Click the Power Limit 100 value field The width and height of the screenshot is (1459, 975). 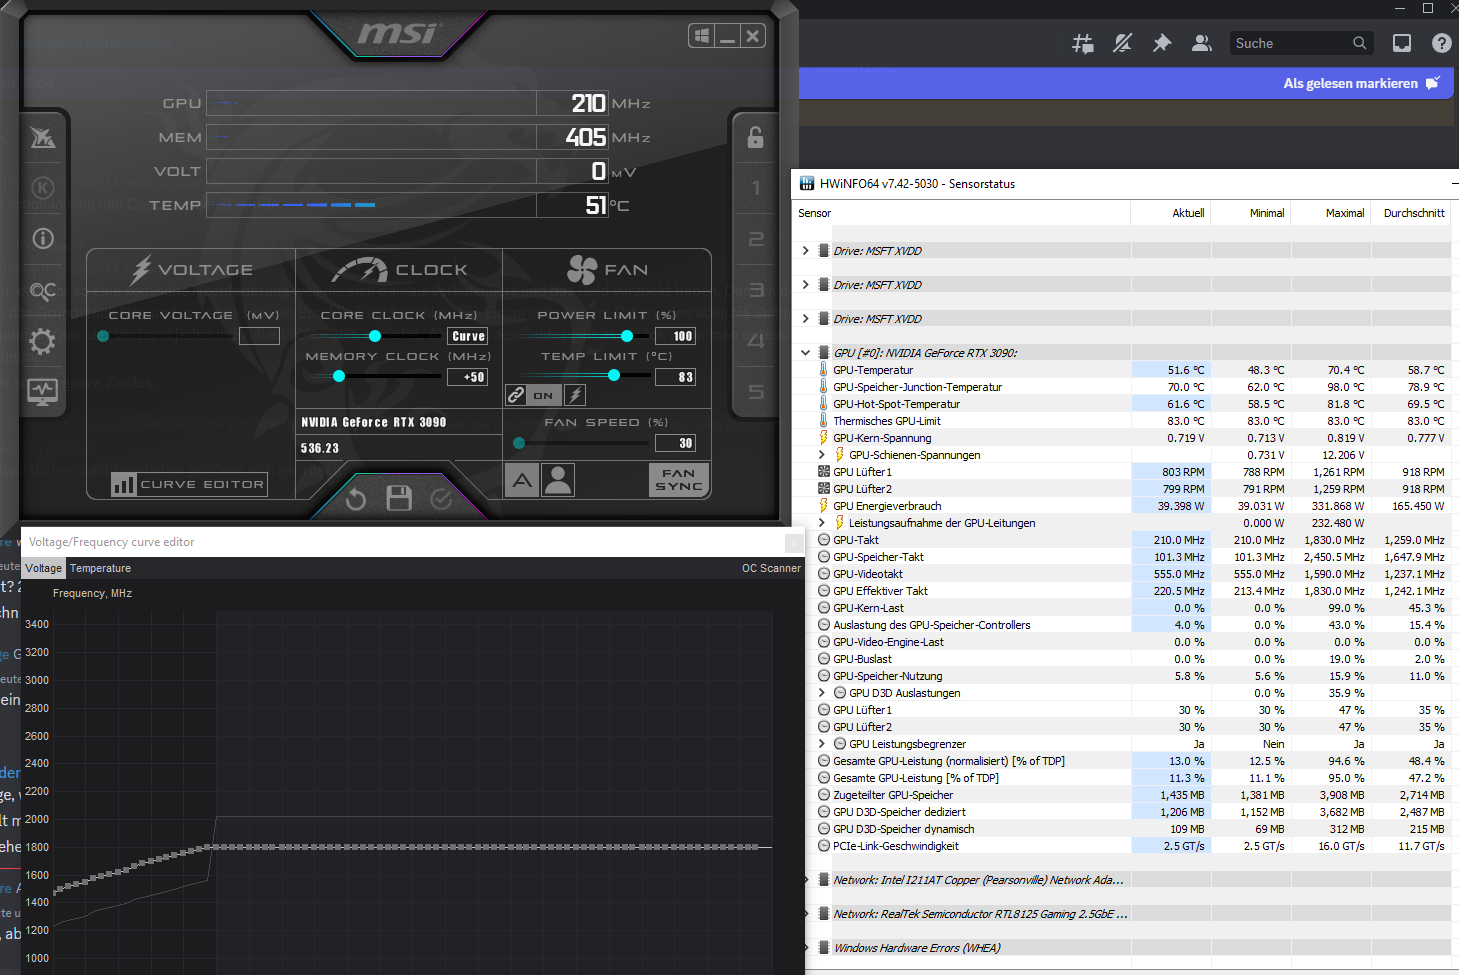pos(675,336)
